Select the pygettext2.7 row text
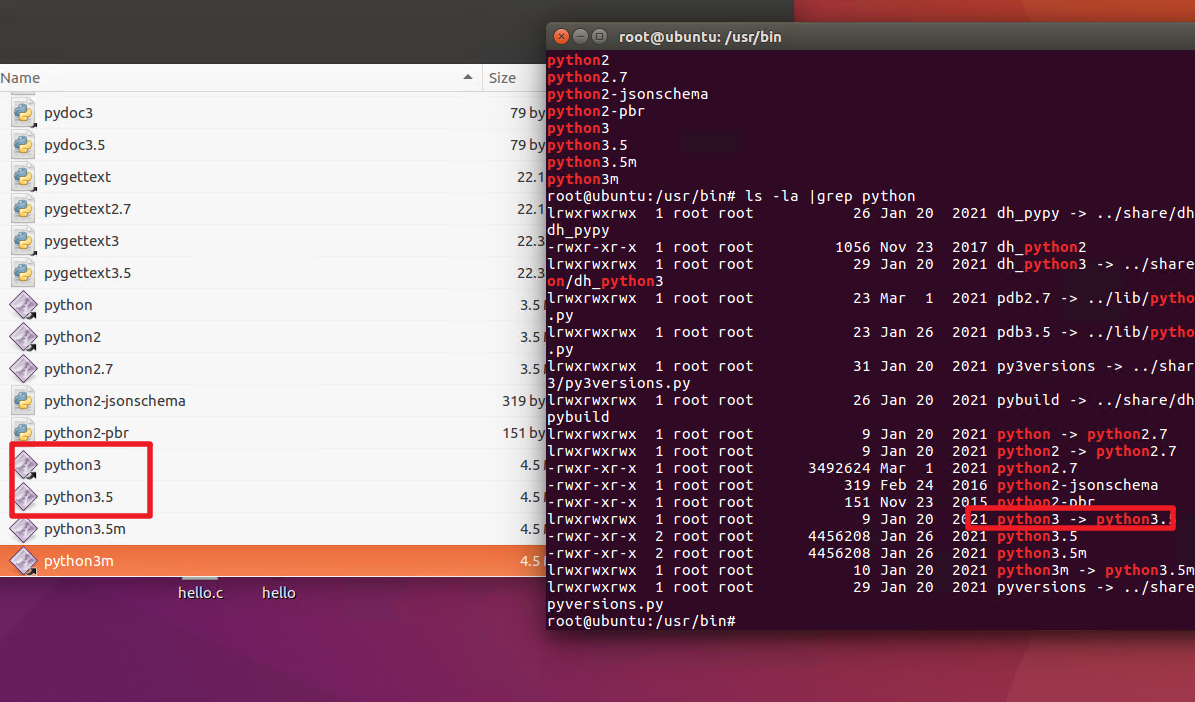The height and width of the screenshot is (702, 1195). 88,209
